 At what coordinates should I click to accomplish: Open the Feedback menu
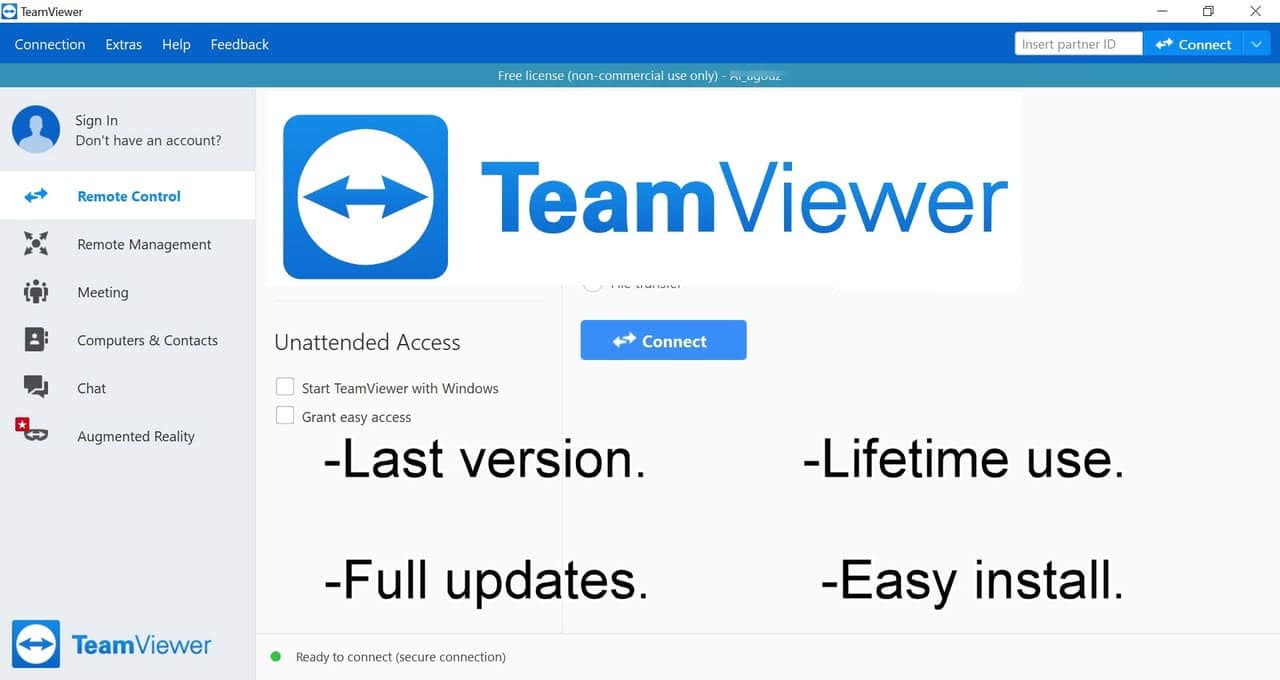[239, 44]
